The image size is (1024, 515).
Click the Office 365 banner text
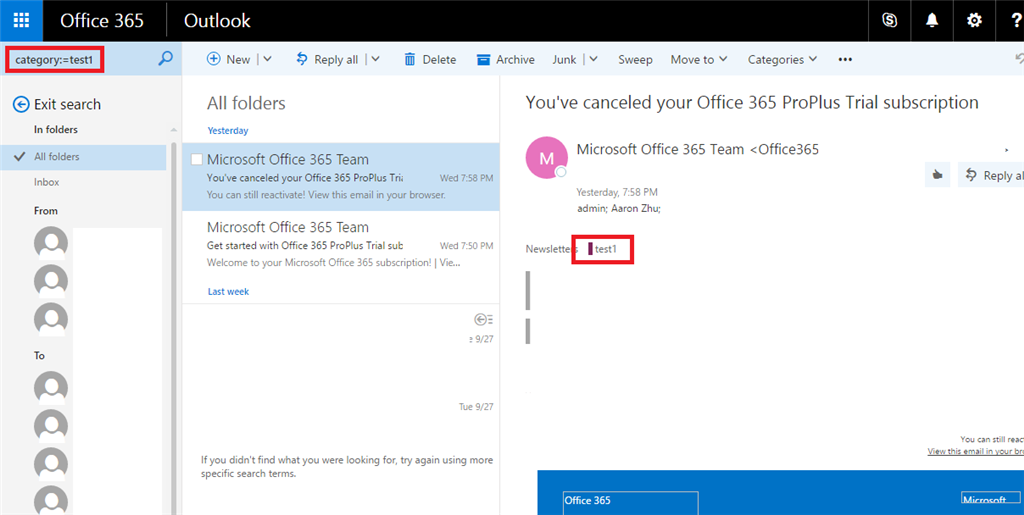pyautogui.click(x=587, y=501)
